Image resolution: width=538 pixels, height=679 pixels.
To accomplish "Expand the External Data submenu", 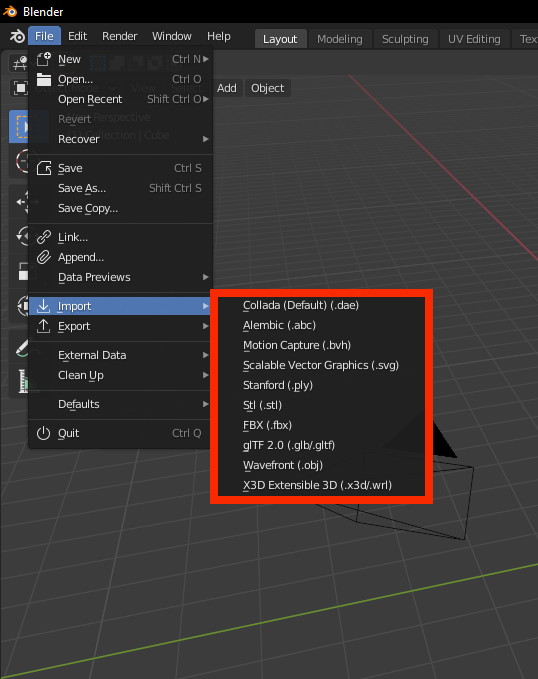I will coord(121,355).
